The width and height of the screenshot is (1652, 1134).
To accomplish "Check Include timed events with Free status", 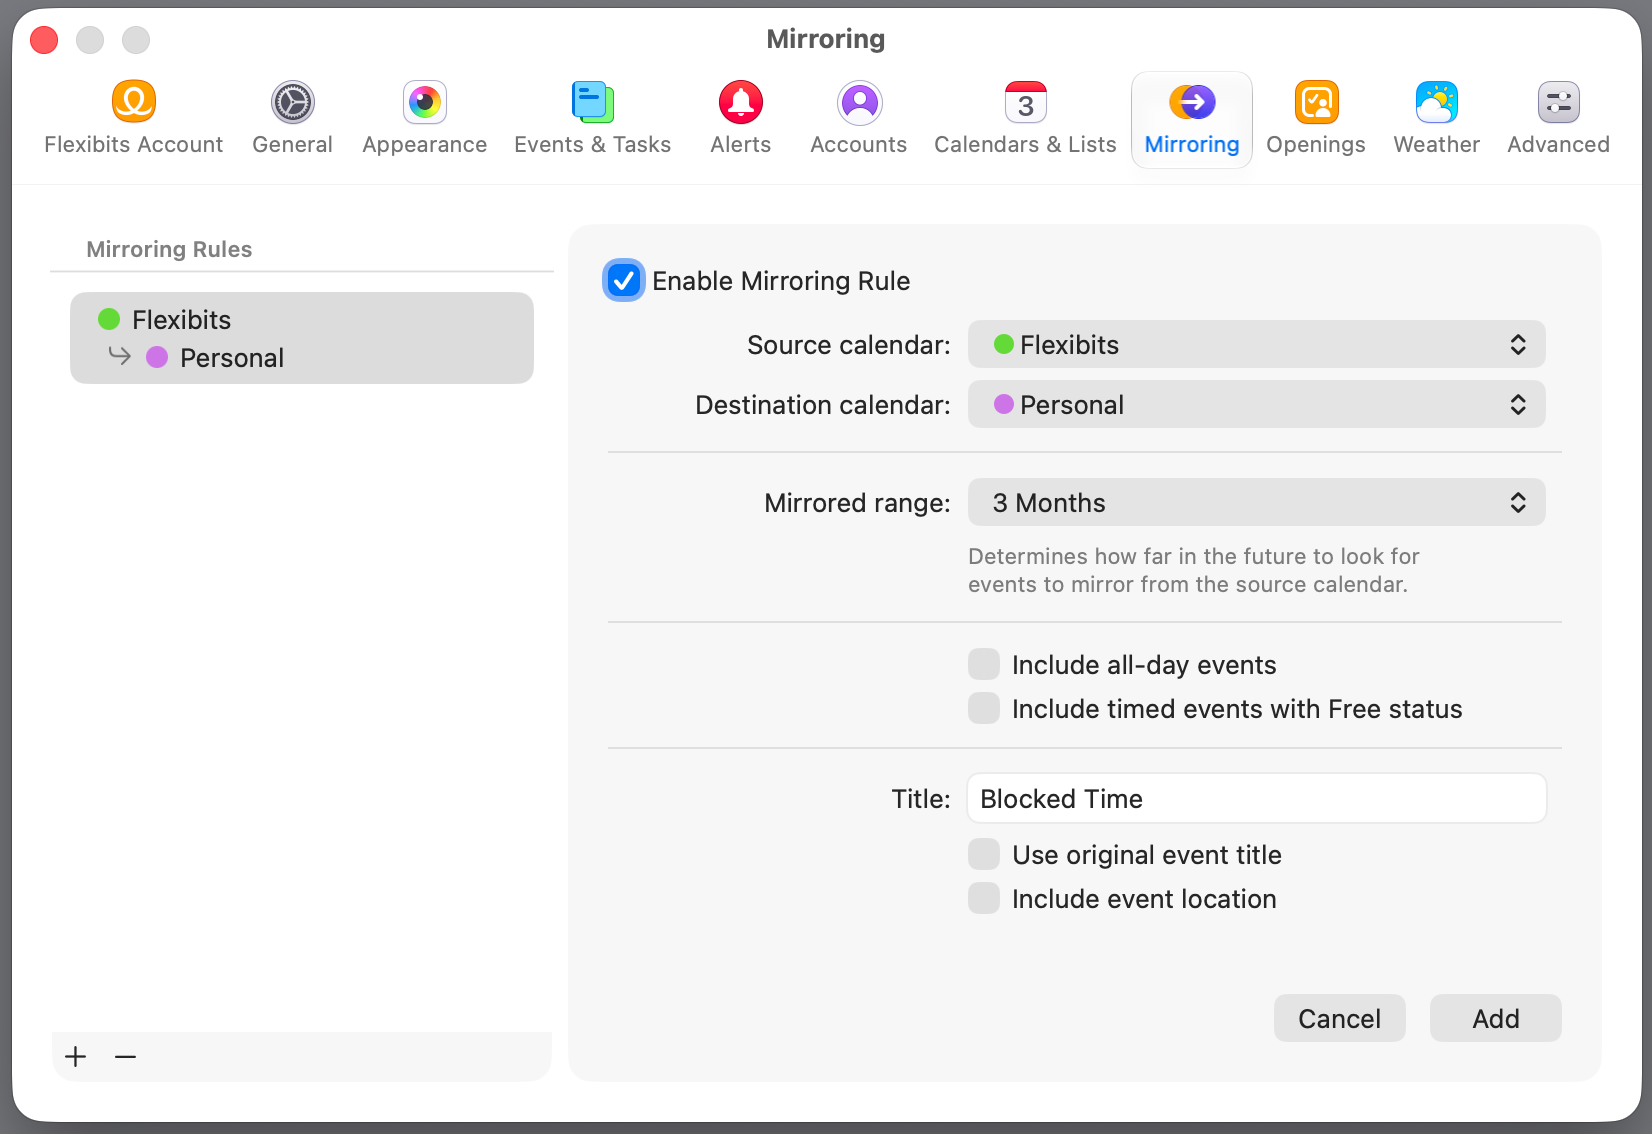I will click(x=984, y=708).
